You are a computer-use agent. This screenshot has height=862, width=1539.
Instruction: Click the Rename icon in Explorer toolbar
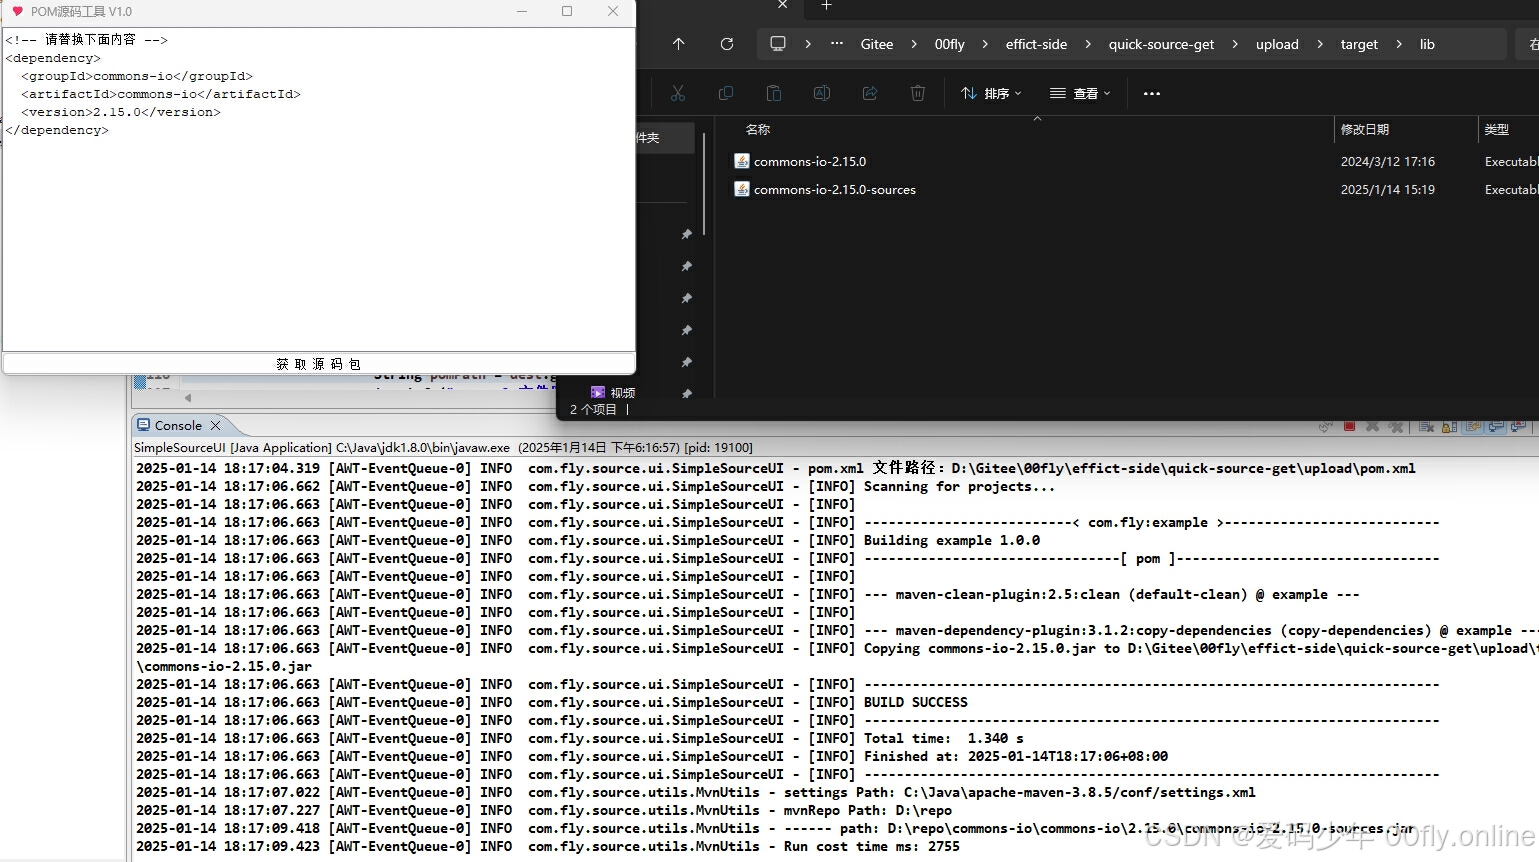[x=822, y=93]
